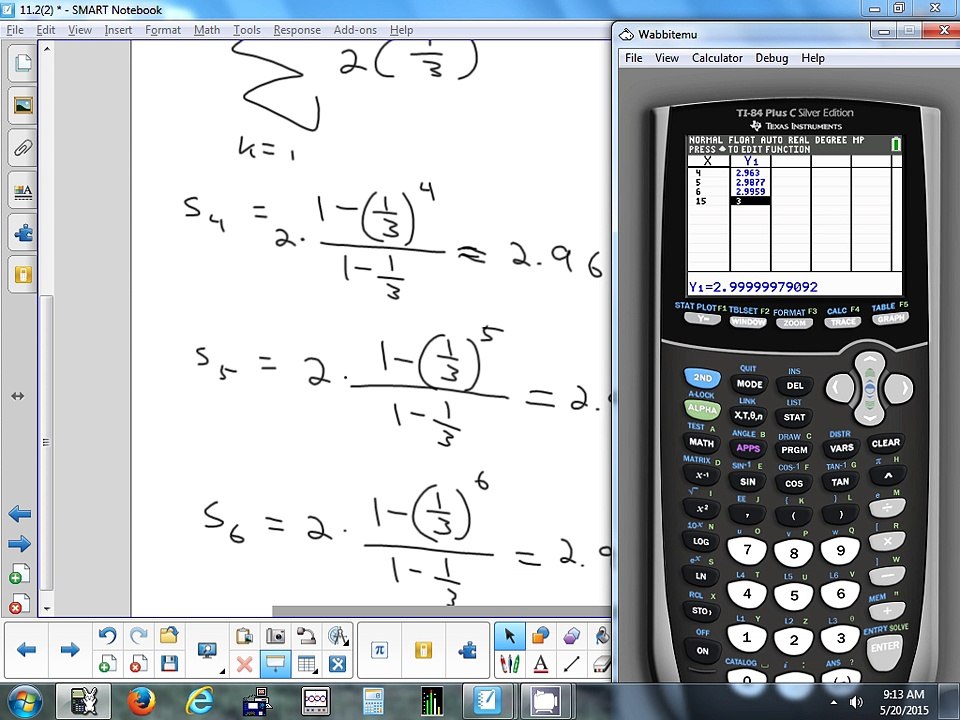Click the MODE calculator key
The width and height of the screenshot is (960, 720).
coord(749,384)
